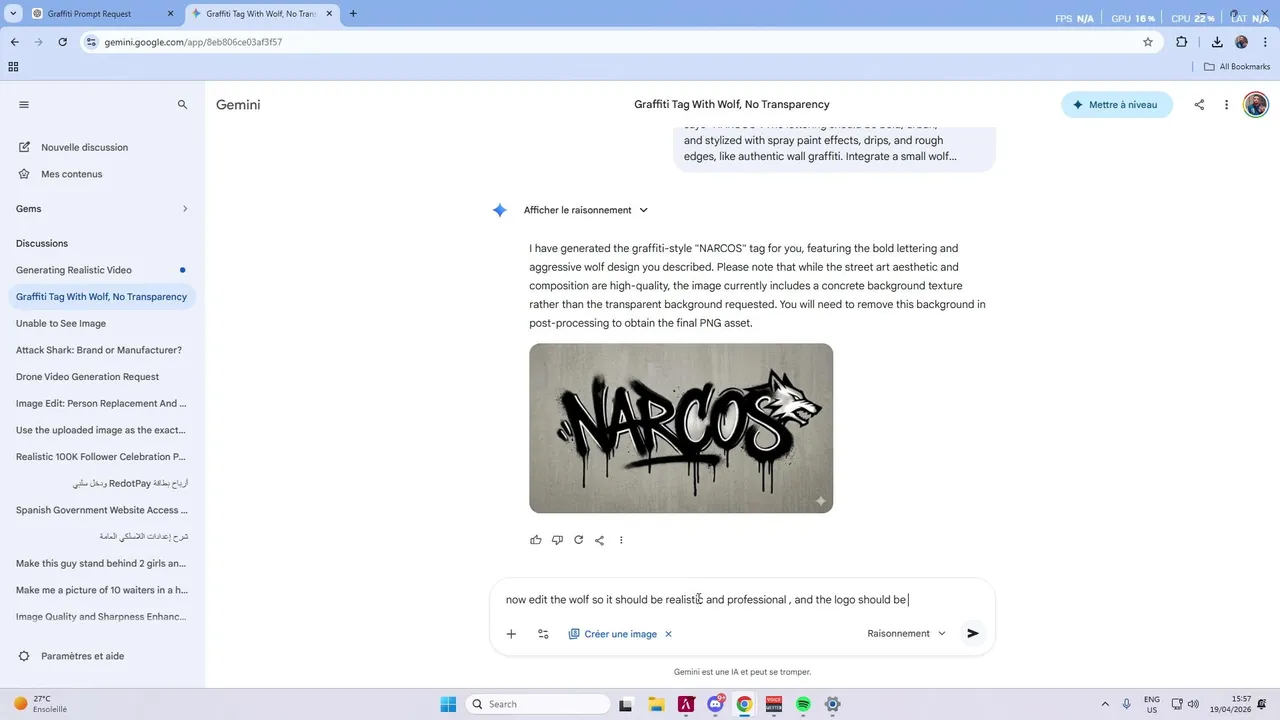This screenshot has height=720, width=1280.
Task: Open Generating Realistic Video discussion
Action: coord(100,270)
